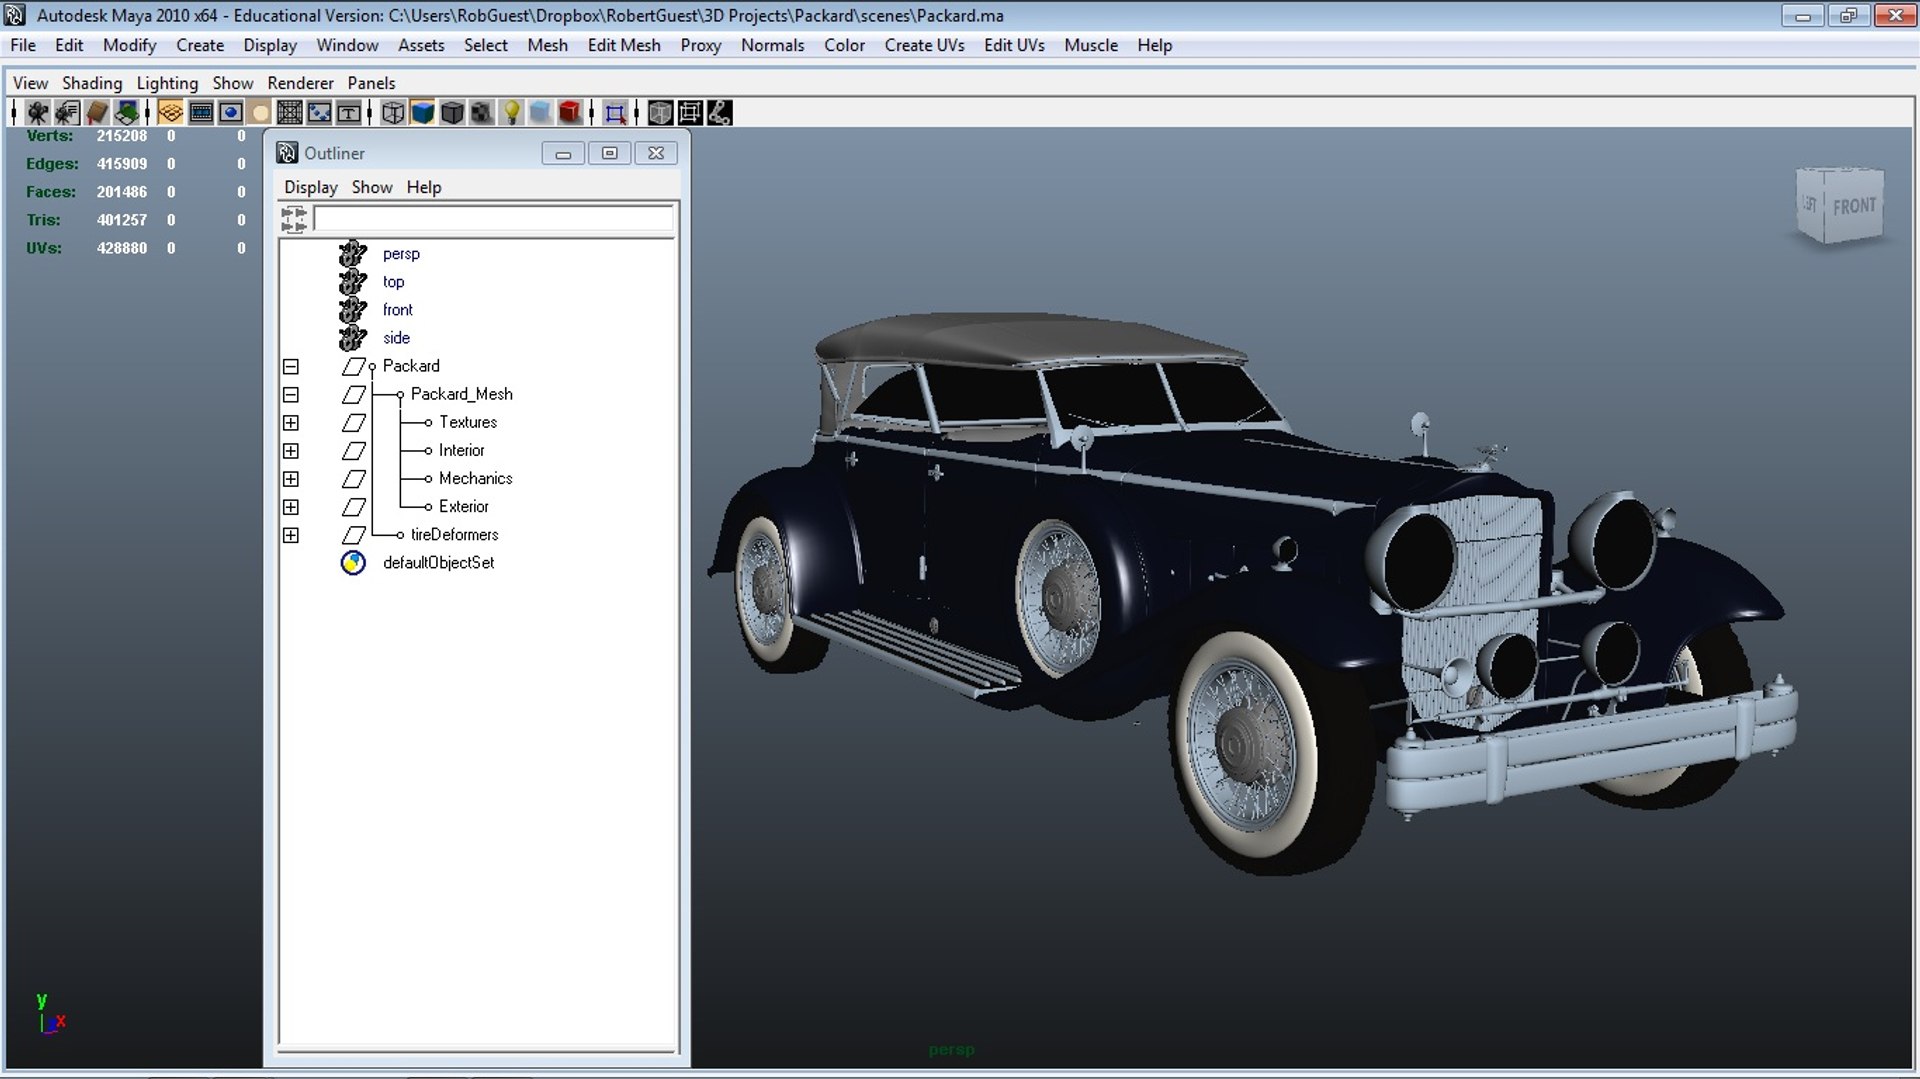1920x1079 pixels.
Task: Toggle the Safe Title overlay
Action: coord(349,113)
